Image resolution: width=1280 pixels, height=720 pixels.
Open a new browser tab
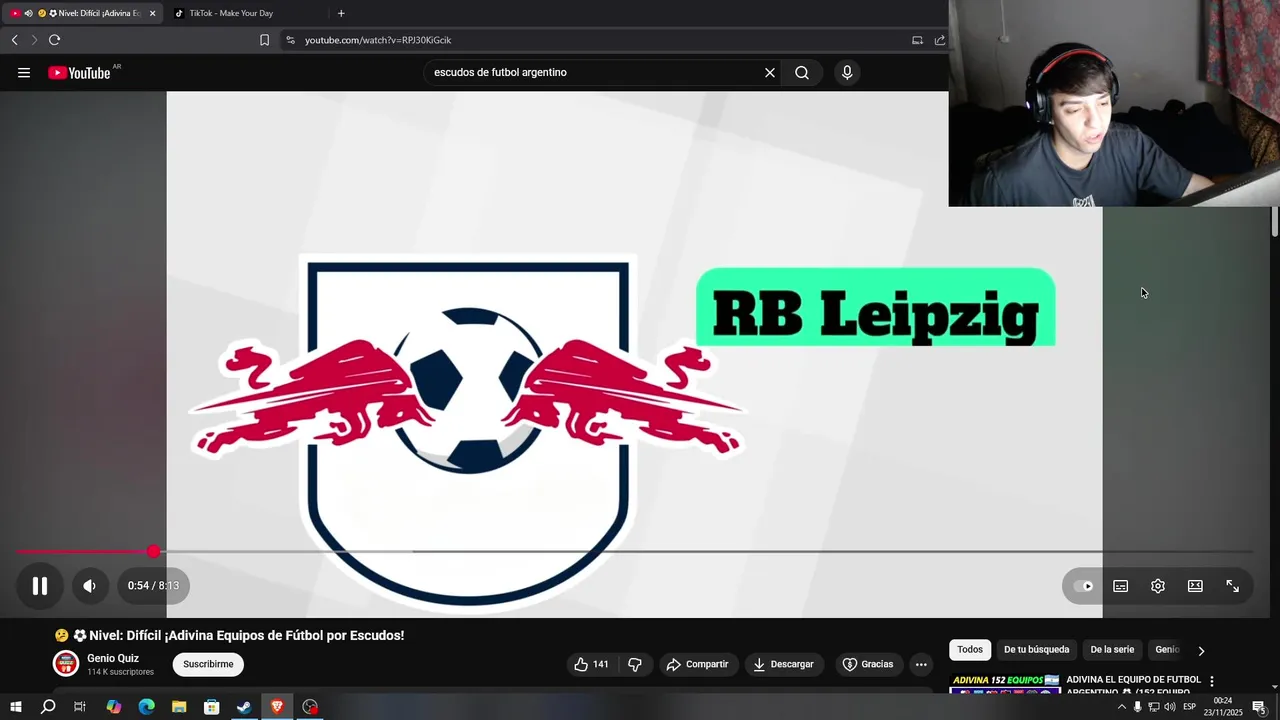(x=341, y=13)
